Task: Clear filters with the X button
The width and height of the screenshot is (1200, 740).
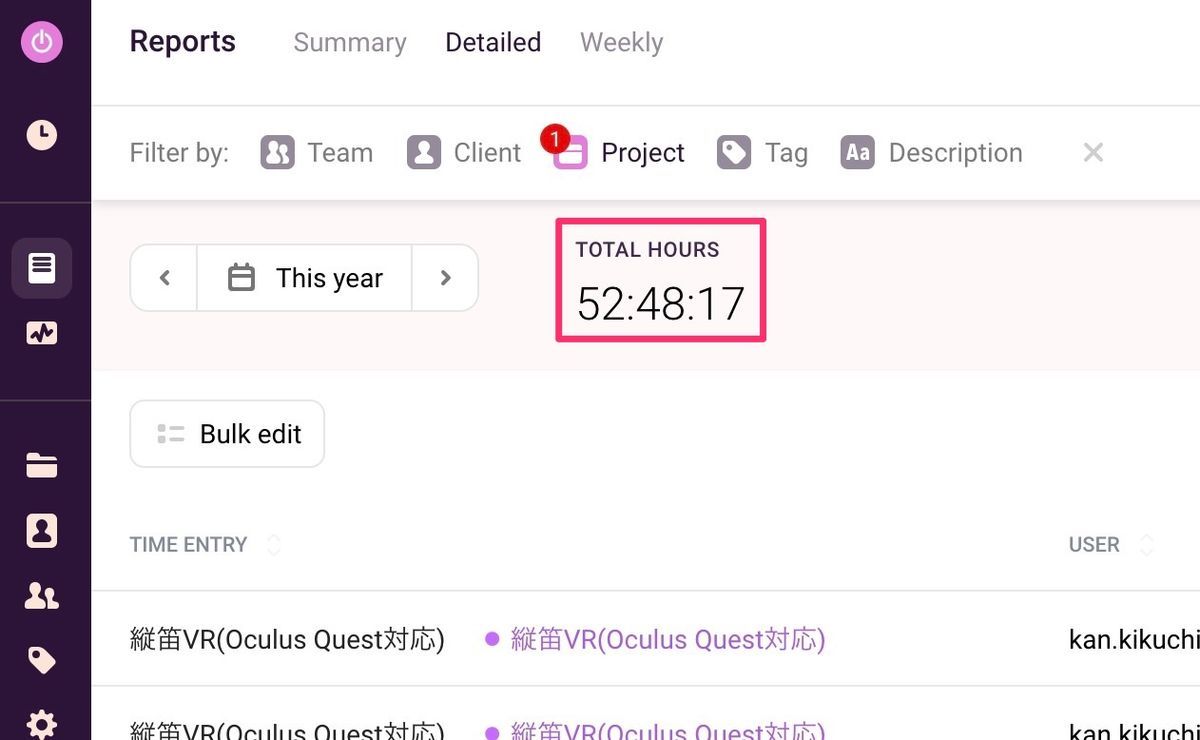Action: [1093, 153]
